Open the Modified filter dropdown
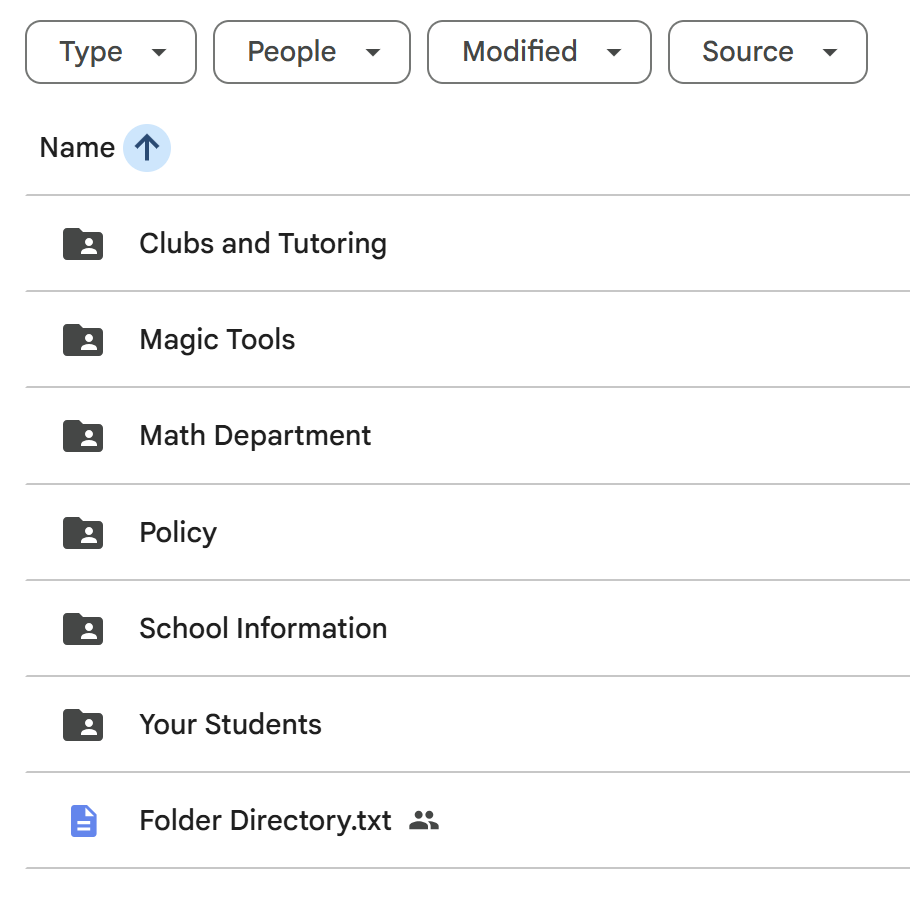910x906 pixels. click(539, 52)
